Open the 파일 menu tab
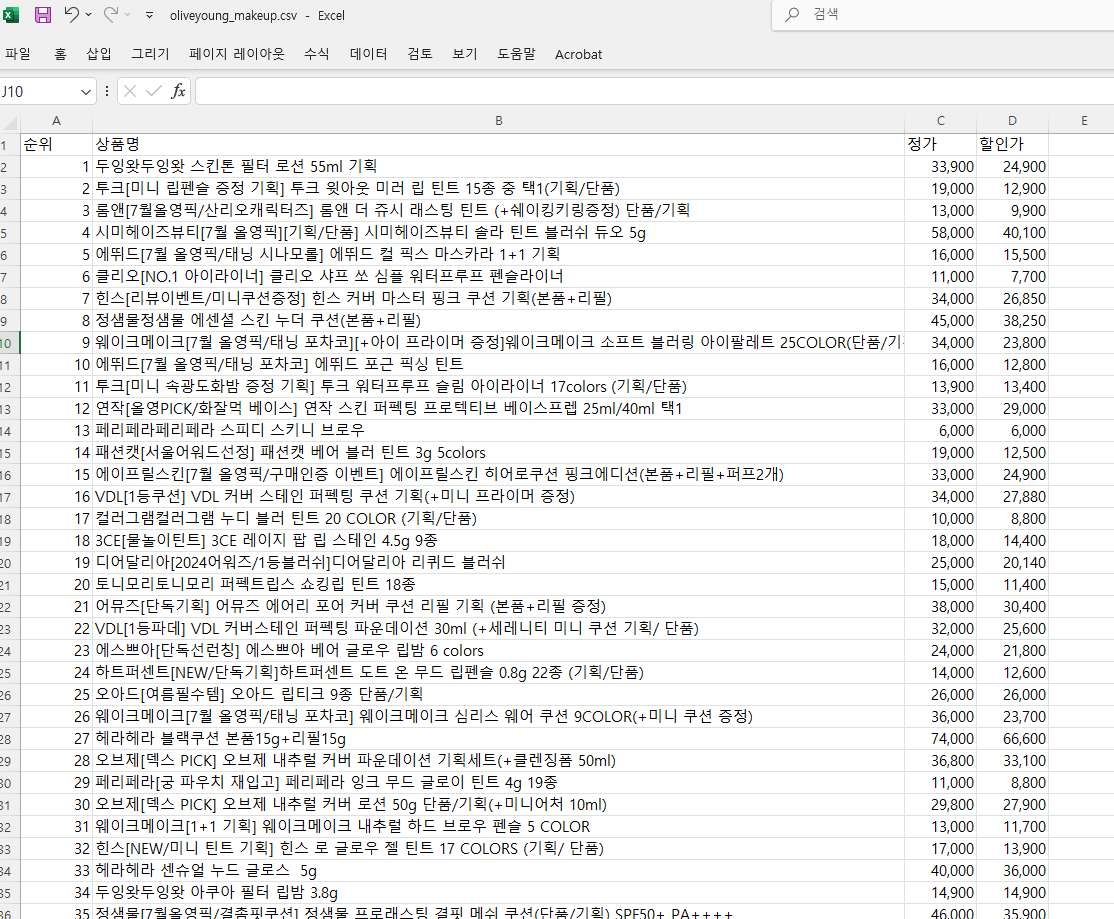This screenshot has height=919, width=1114. pos(18,54)
